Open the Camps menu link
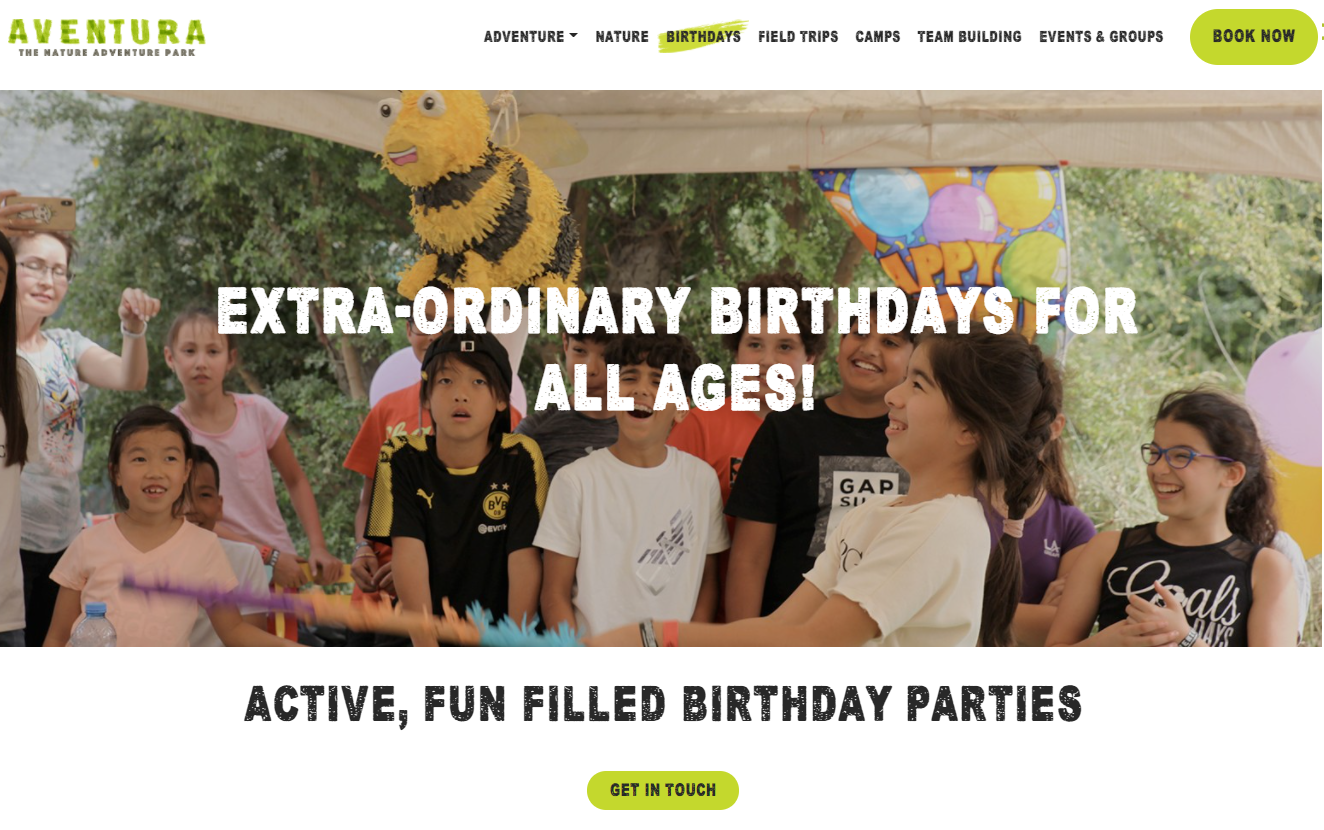1324x830 pixels. 878,37
